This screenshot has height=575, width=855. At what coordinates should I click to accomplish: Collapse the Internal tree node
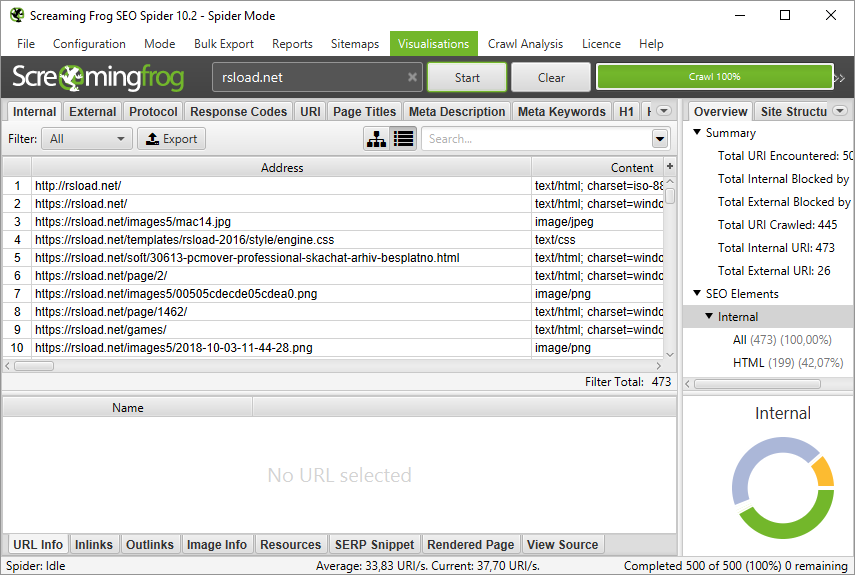click(708, 316)
